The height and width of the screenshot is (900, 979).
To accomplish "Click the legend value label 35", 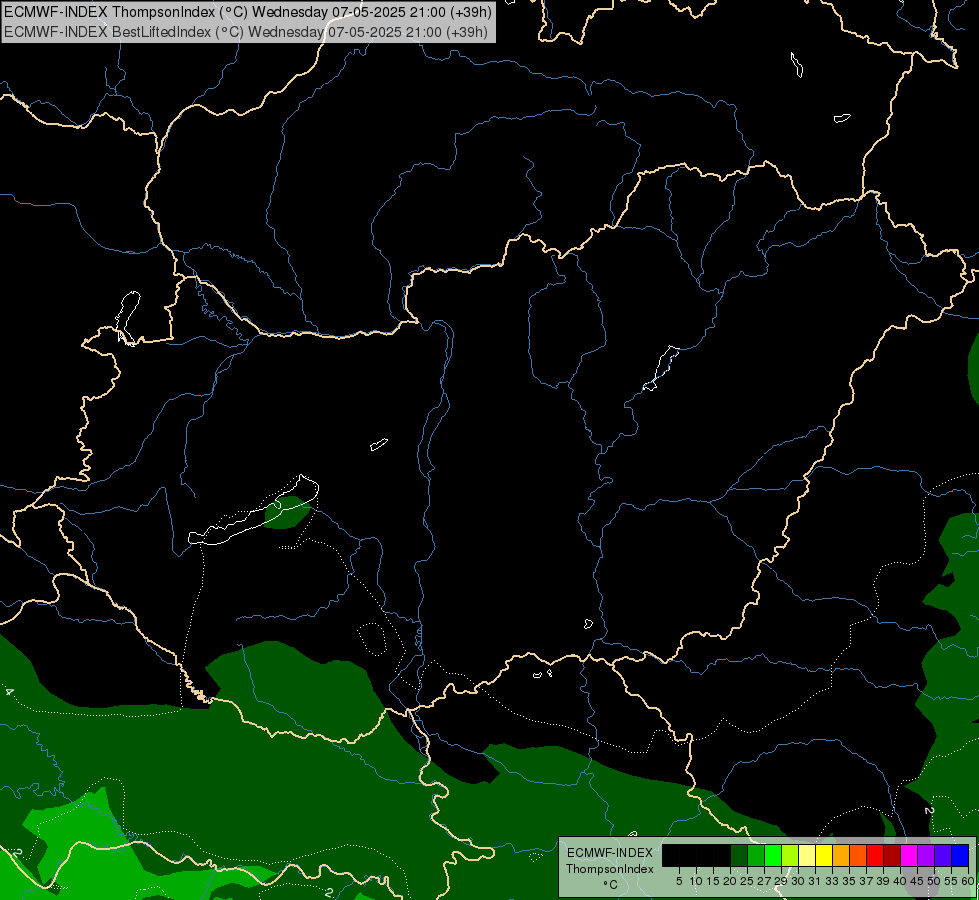I will (x=849, y=881).
